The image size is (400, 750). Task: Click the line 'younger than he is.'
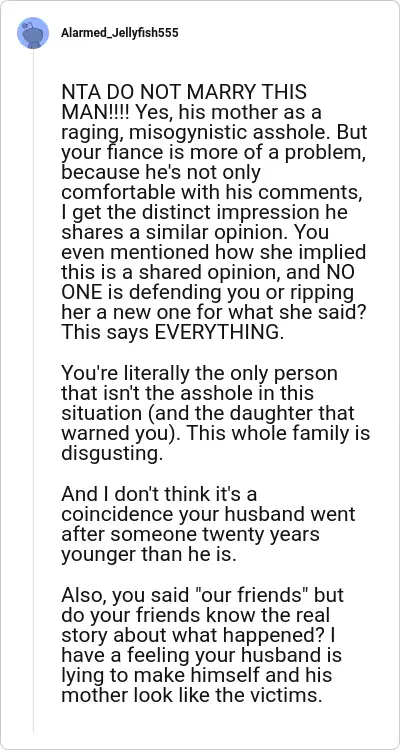[149, 554]
